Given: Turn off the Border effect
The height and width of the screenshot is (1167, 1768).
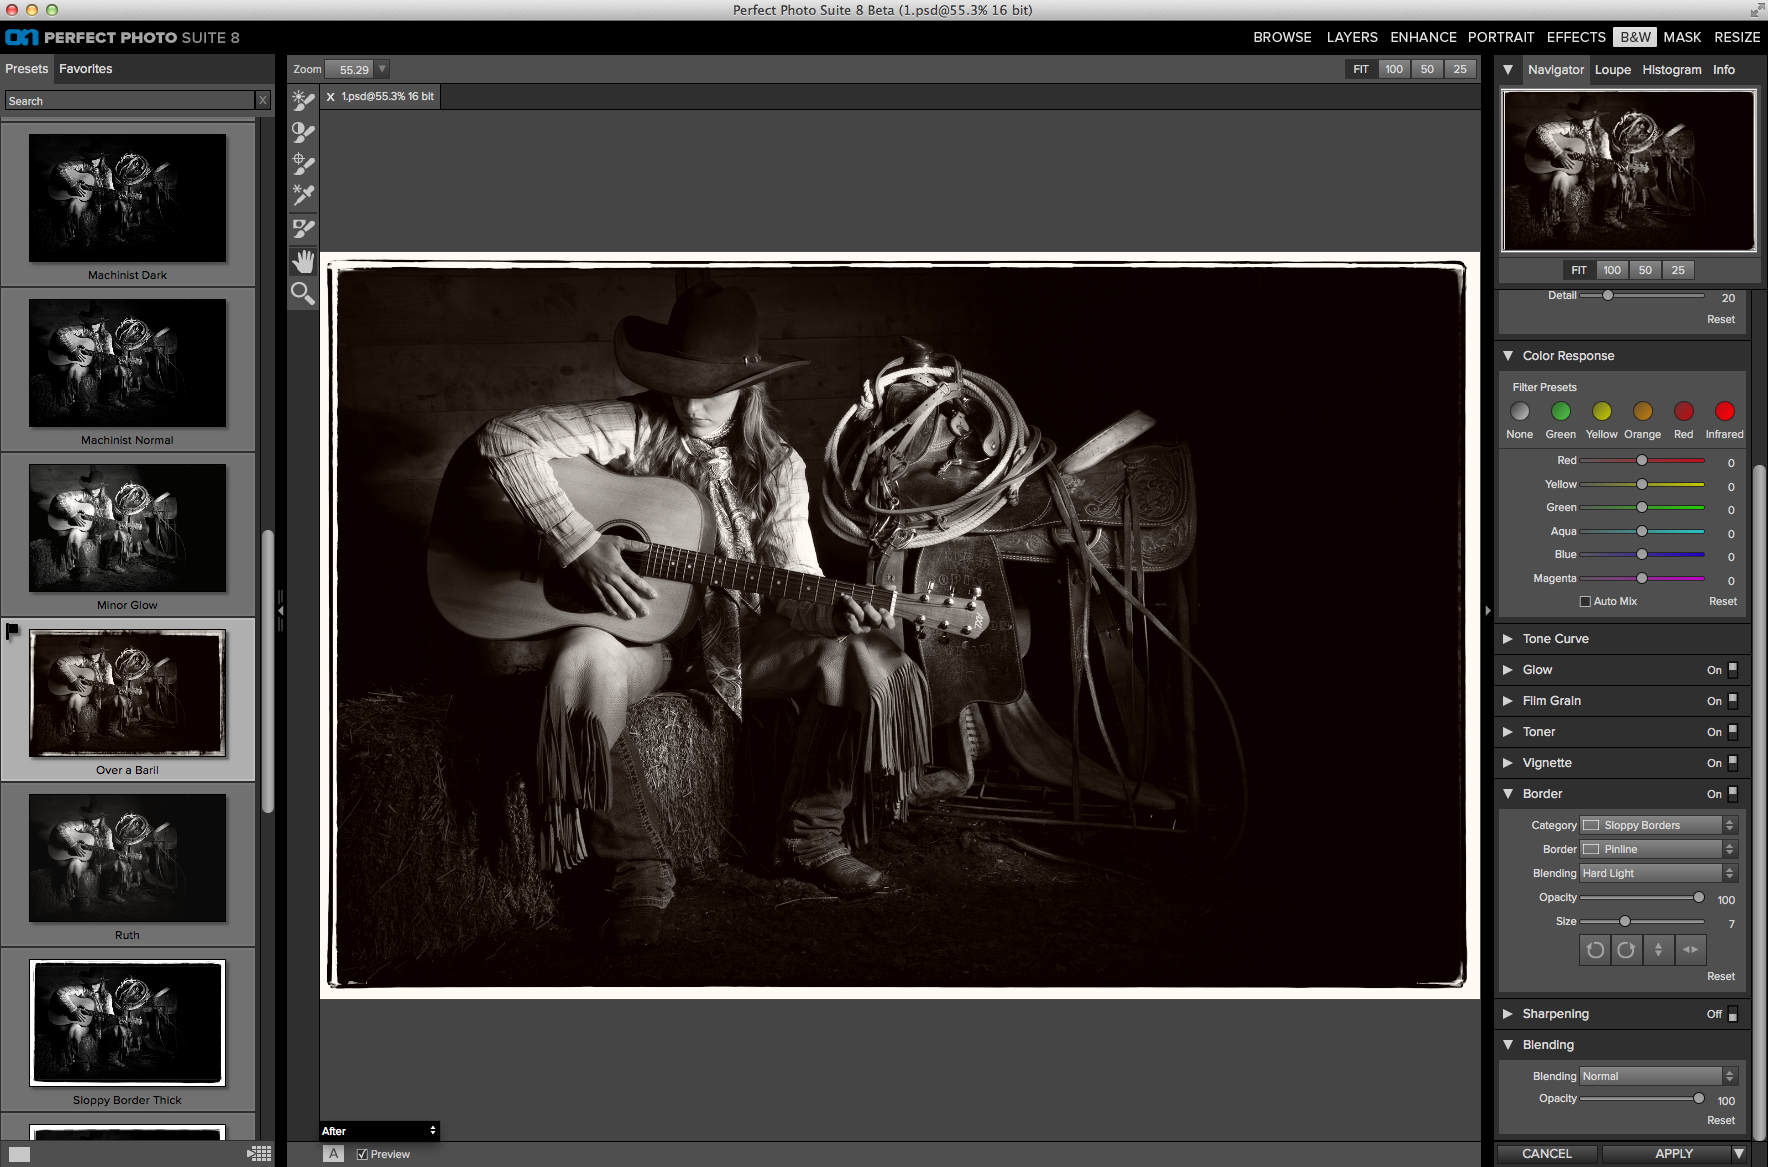Looking at the screenshot, I should coord(1733,794).
